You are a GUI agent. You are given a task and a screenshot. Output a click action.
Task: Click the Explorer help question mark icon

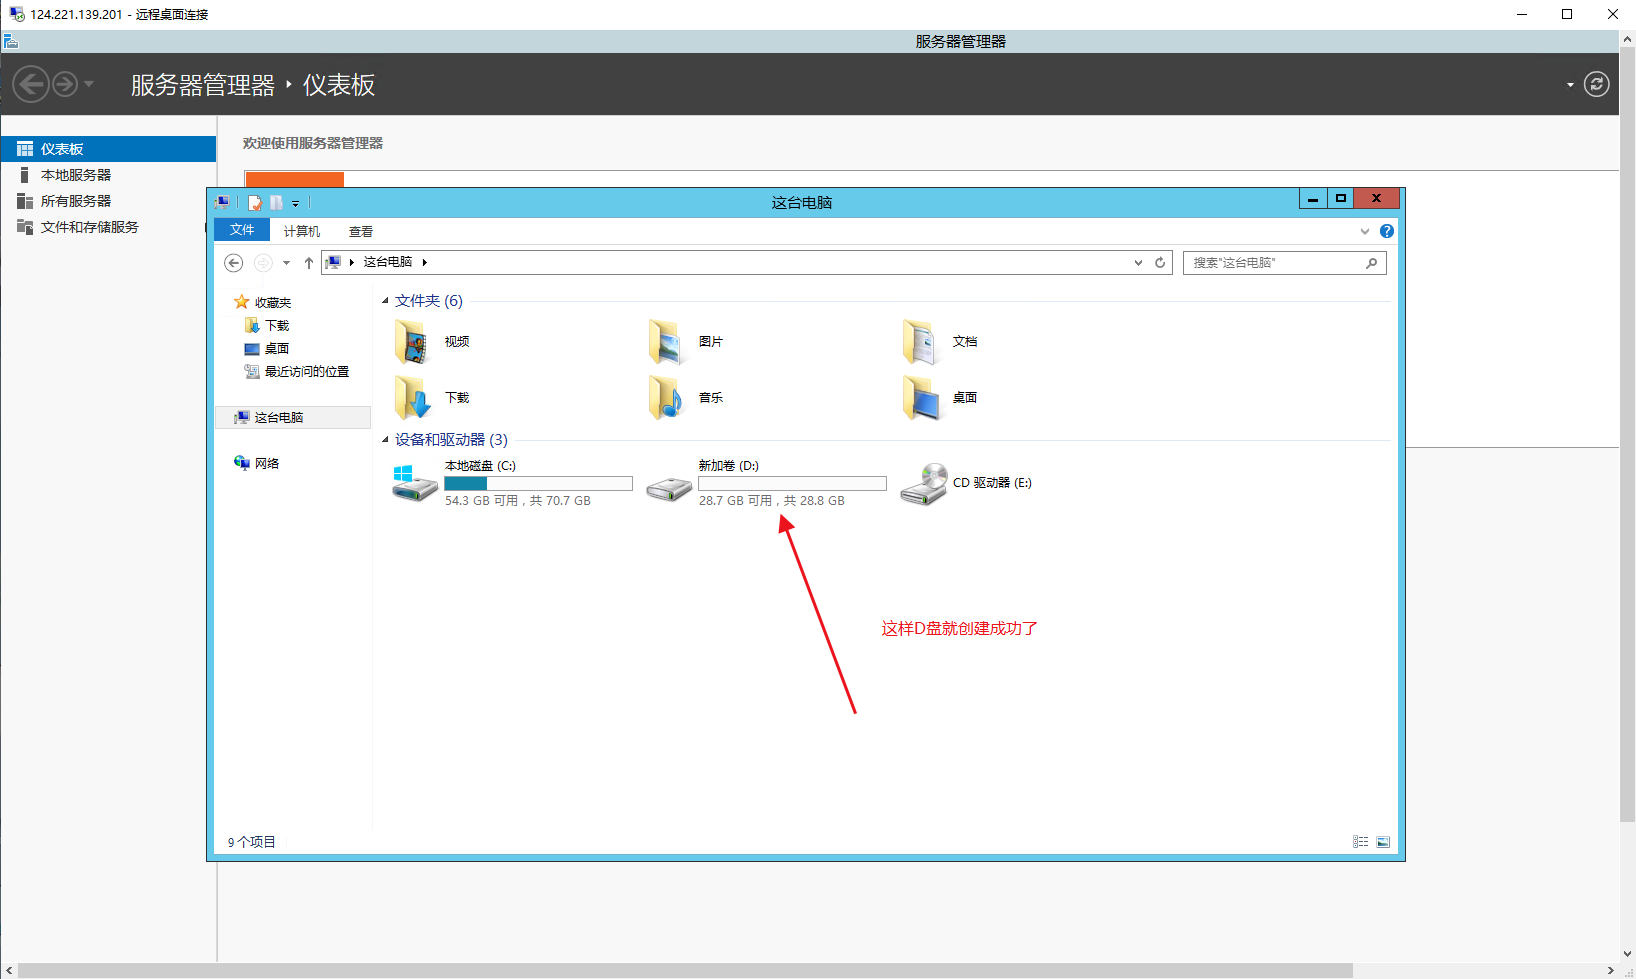click(x=1387, y=231)
